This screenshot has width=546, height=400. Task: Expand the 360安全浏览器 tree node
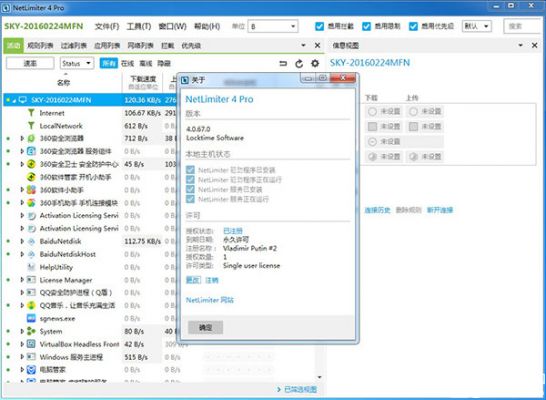point(22,138)
